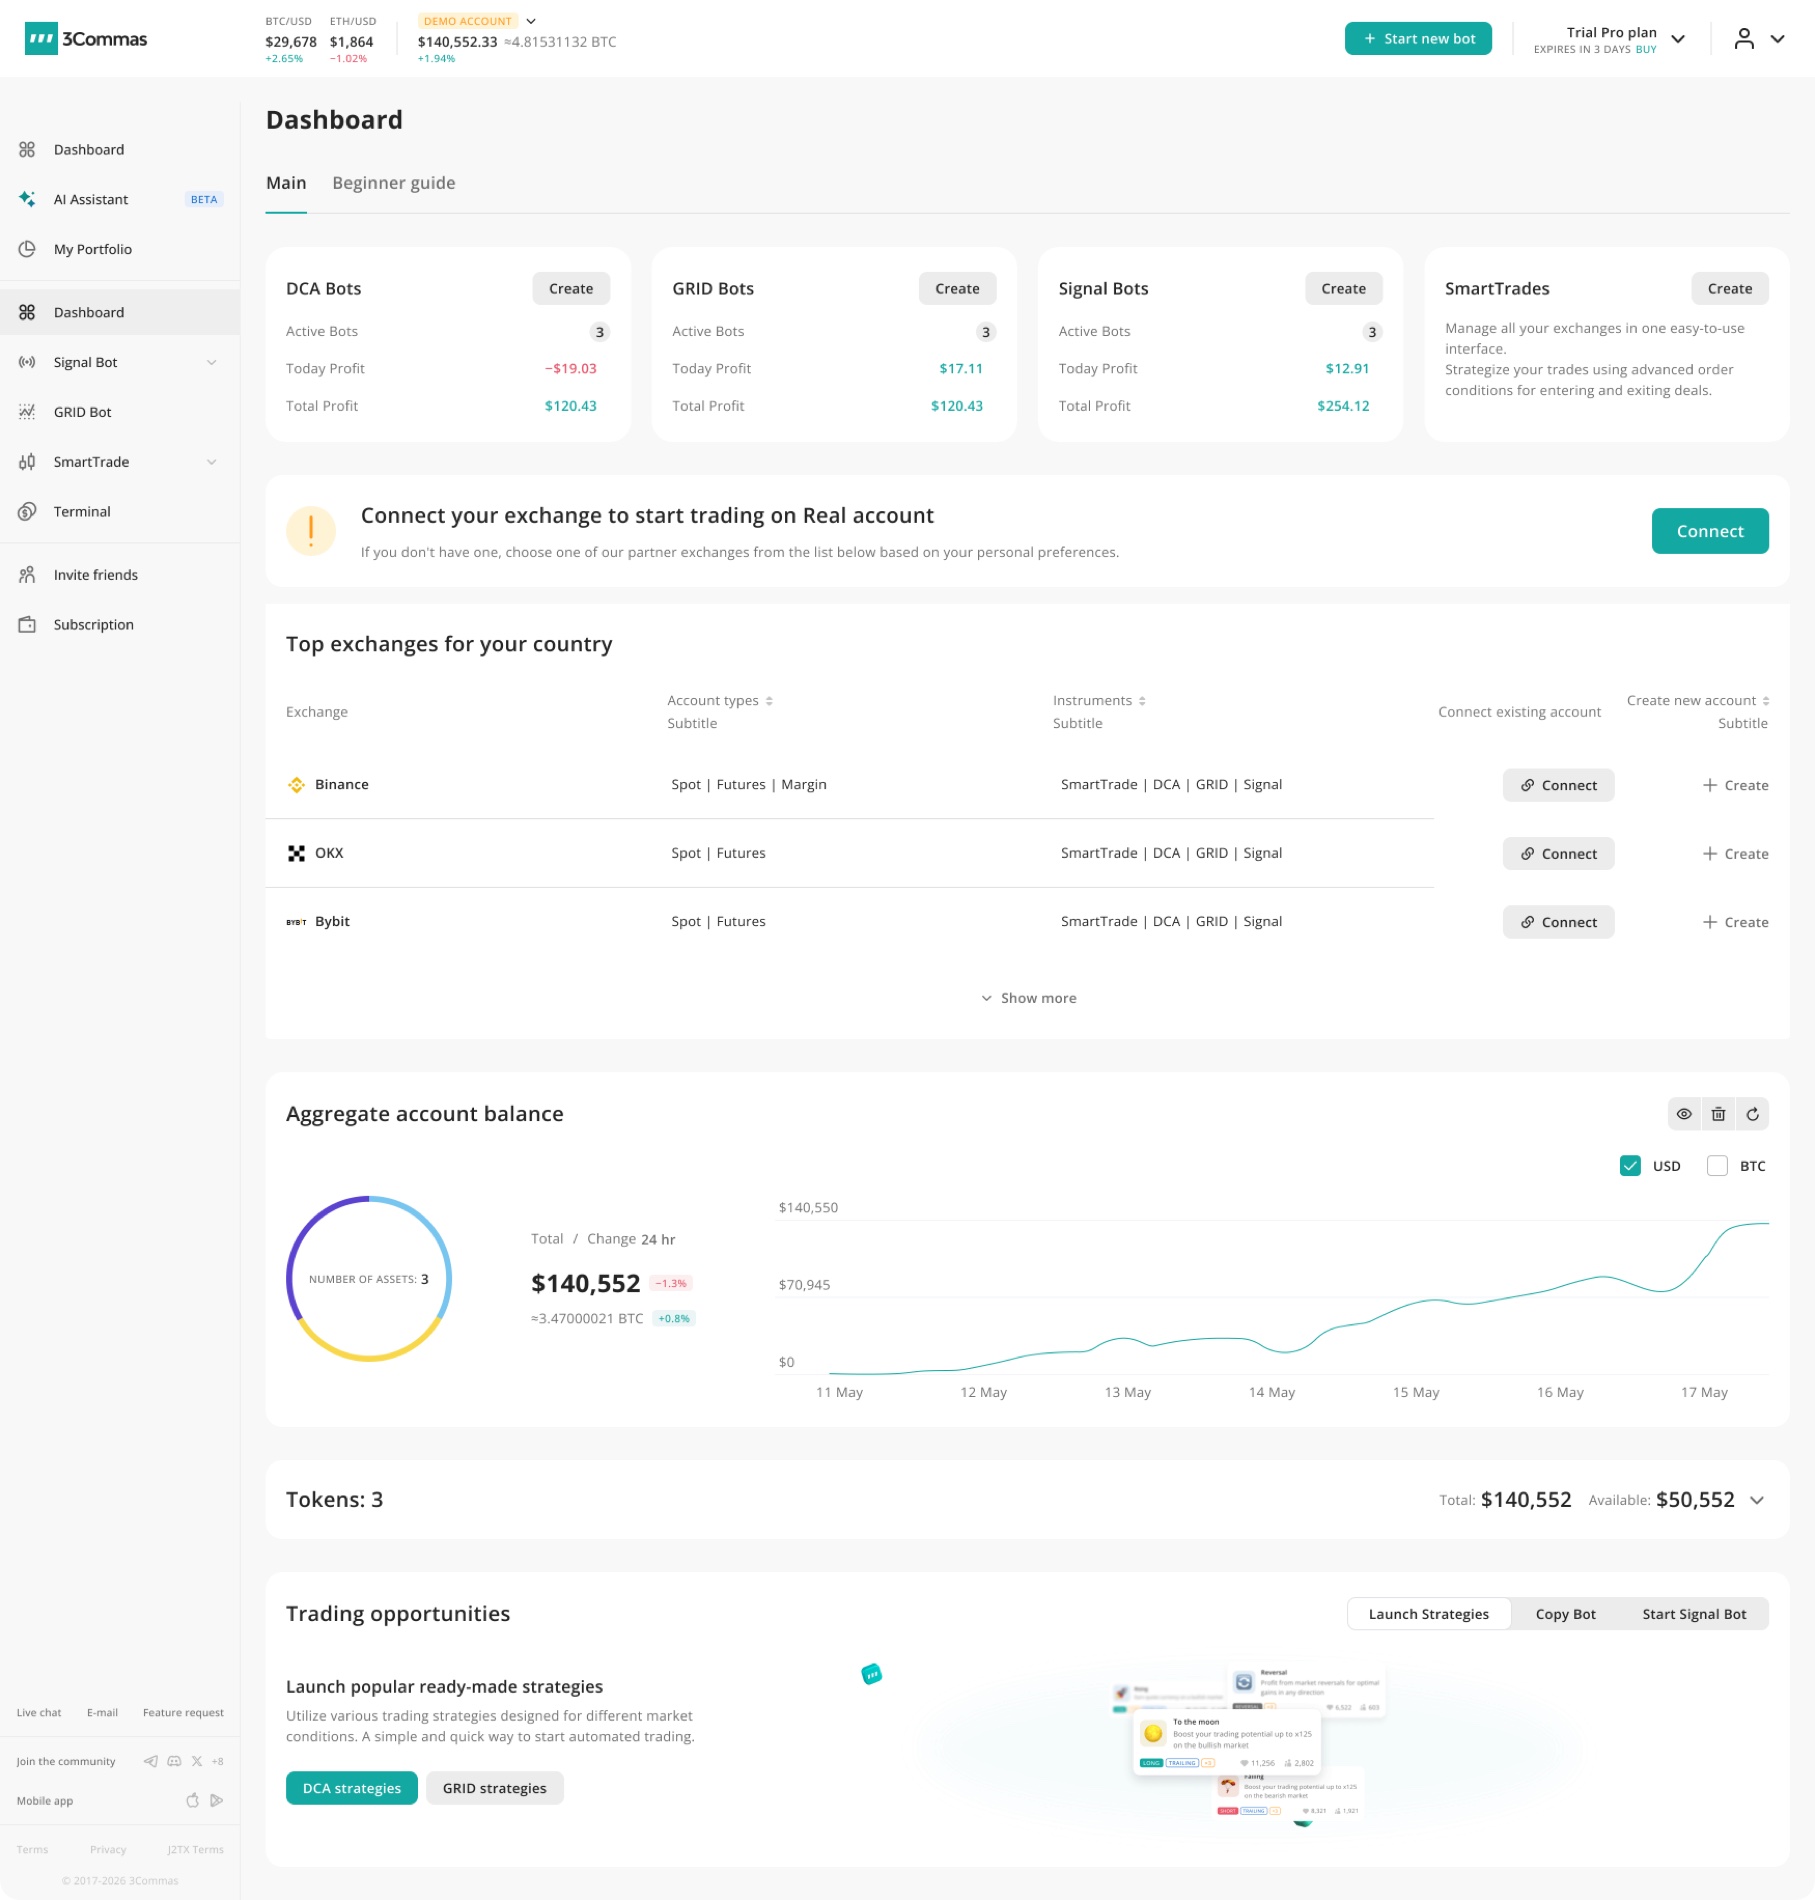Expand the Tokens section chevron
This screenshot has height=1900, width=1815.
(x=1757, y=1500)
